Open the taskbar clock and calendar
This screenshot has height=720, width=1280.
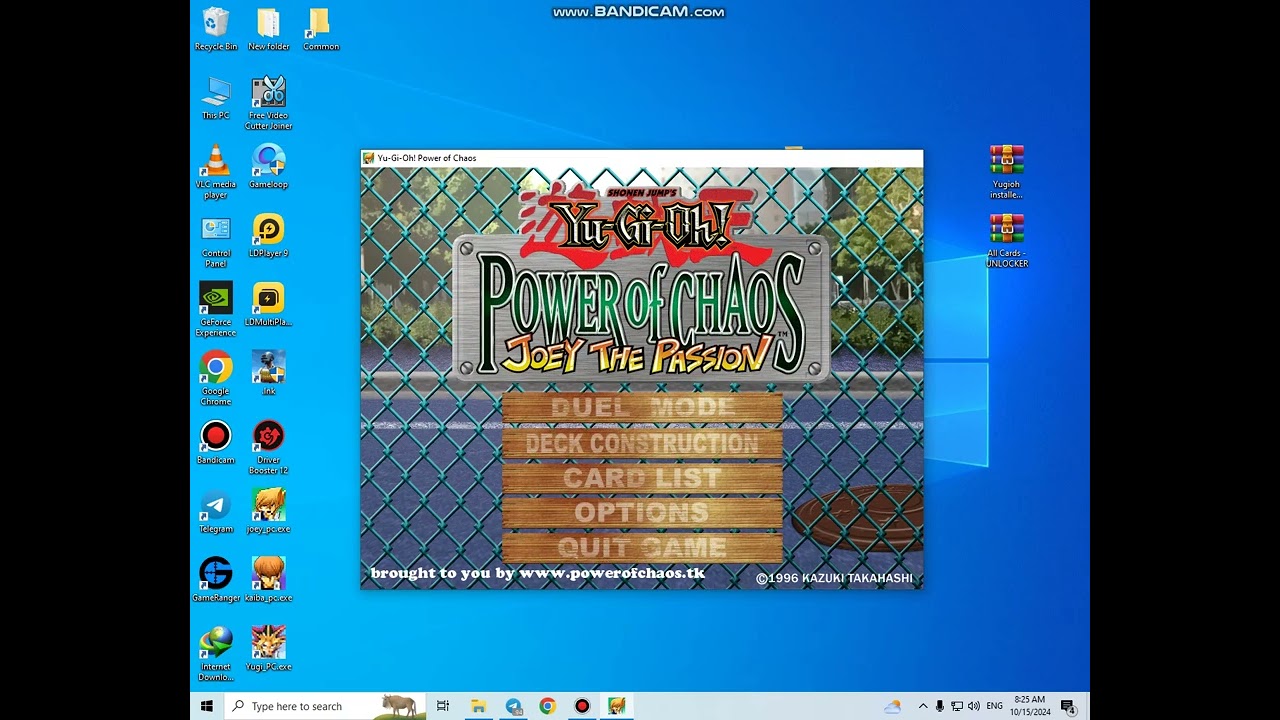coord(1029,706)
